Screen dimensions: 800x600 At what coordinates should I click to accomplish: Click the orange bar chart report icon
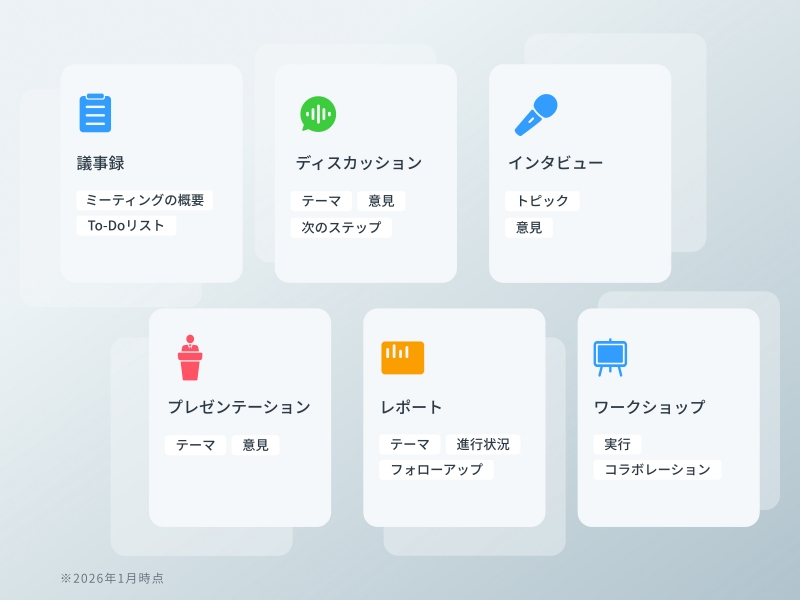pos(402,357)
